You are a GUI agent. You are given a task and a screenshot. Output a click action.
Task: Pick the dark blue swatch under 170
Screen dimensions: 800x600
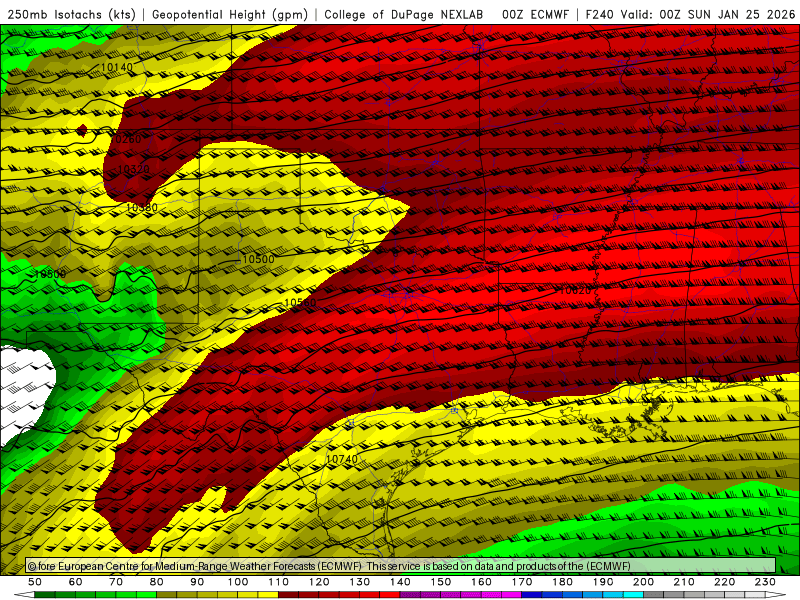532,595
